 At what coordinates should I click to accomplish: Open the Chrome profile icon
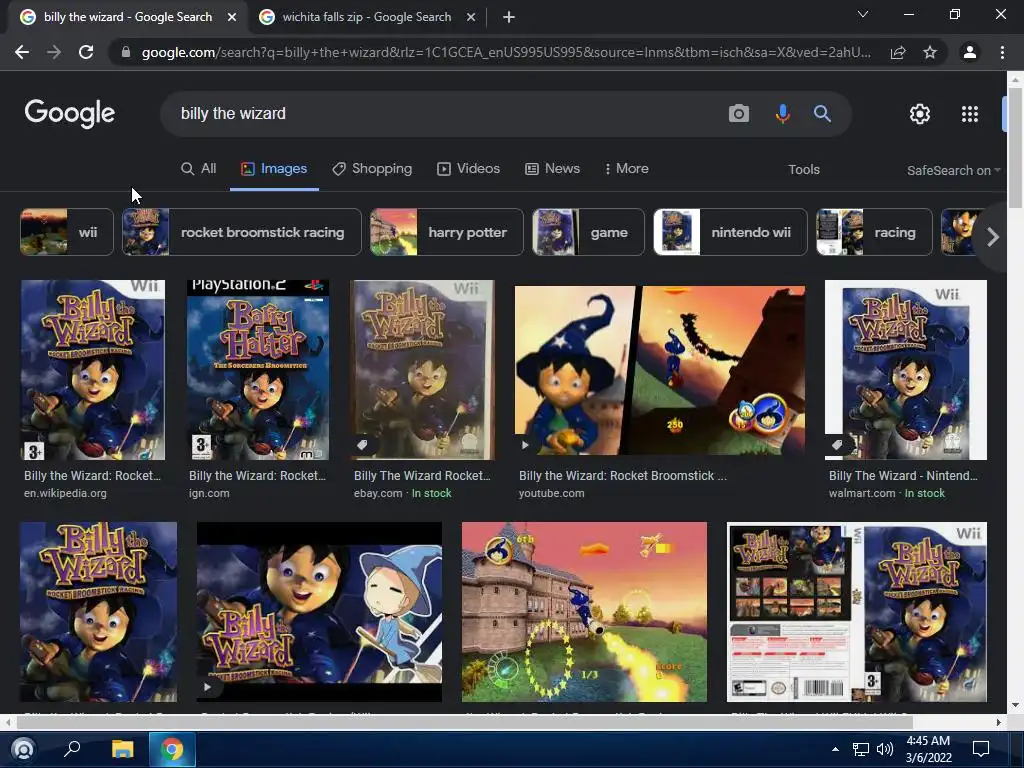coord(970,52)
